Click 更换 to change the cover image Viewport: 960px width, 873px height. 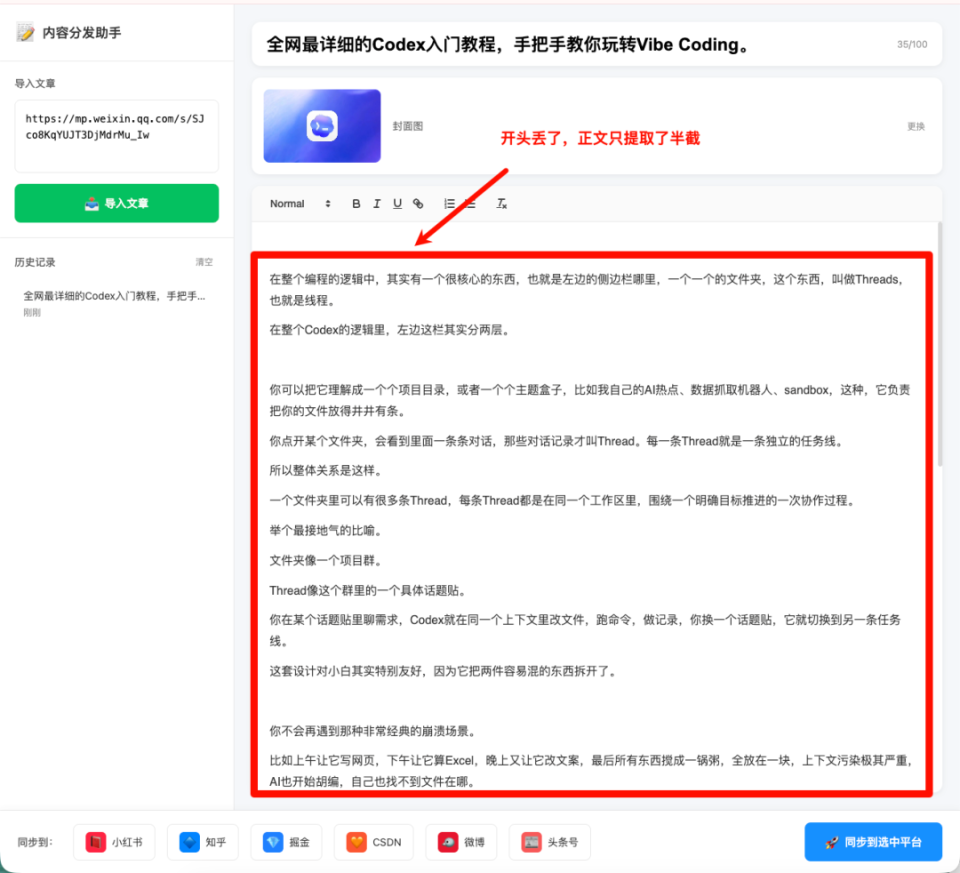[x=917, y=126]
